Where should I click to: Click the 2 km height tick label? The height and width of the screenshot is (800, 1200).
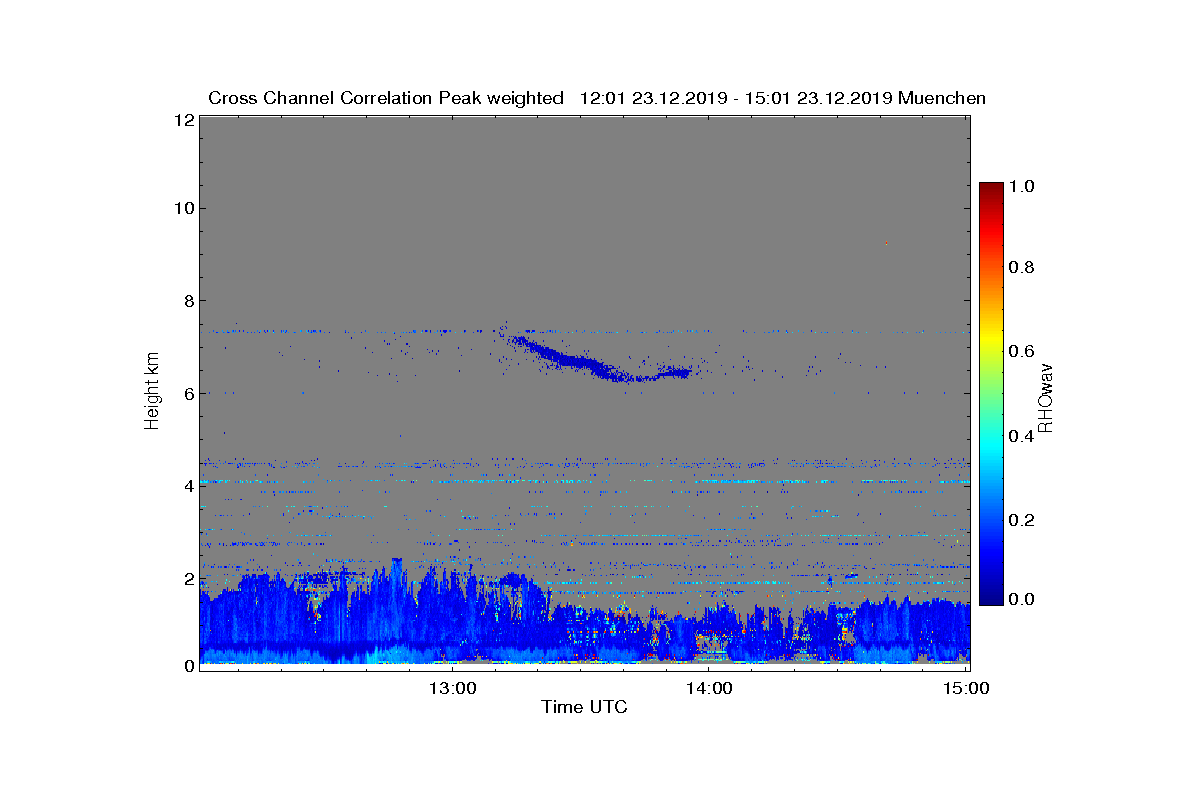188,578
